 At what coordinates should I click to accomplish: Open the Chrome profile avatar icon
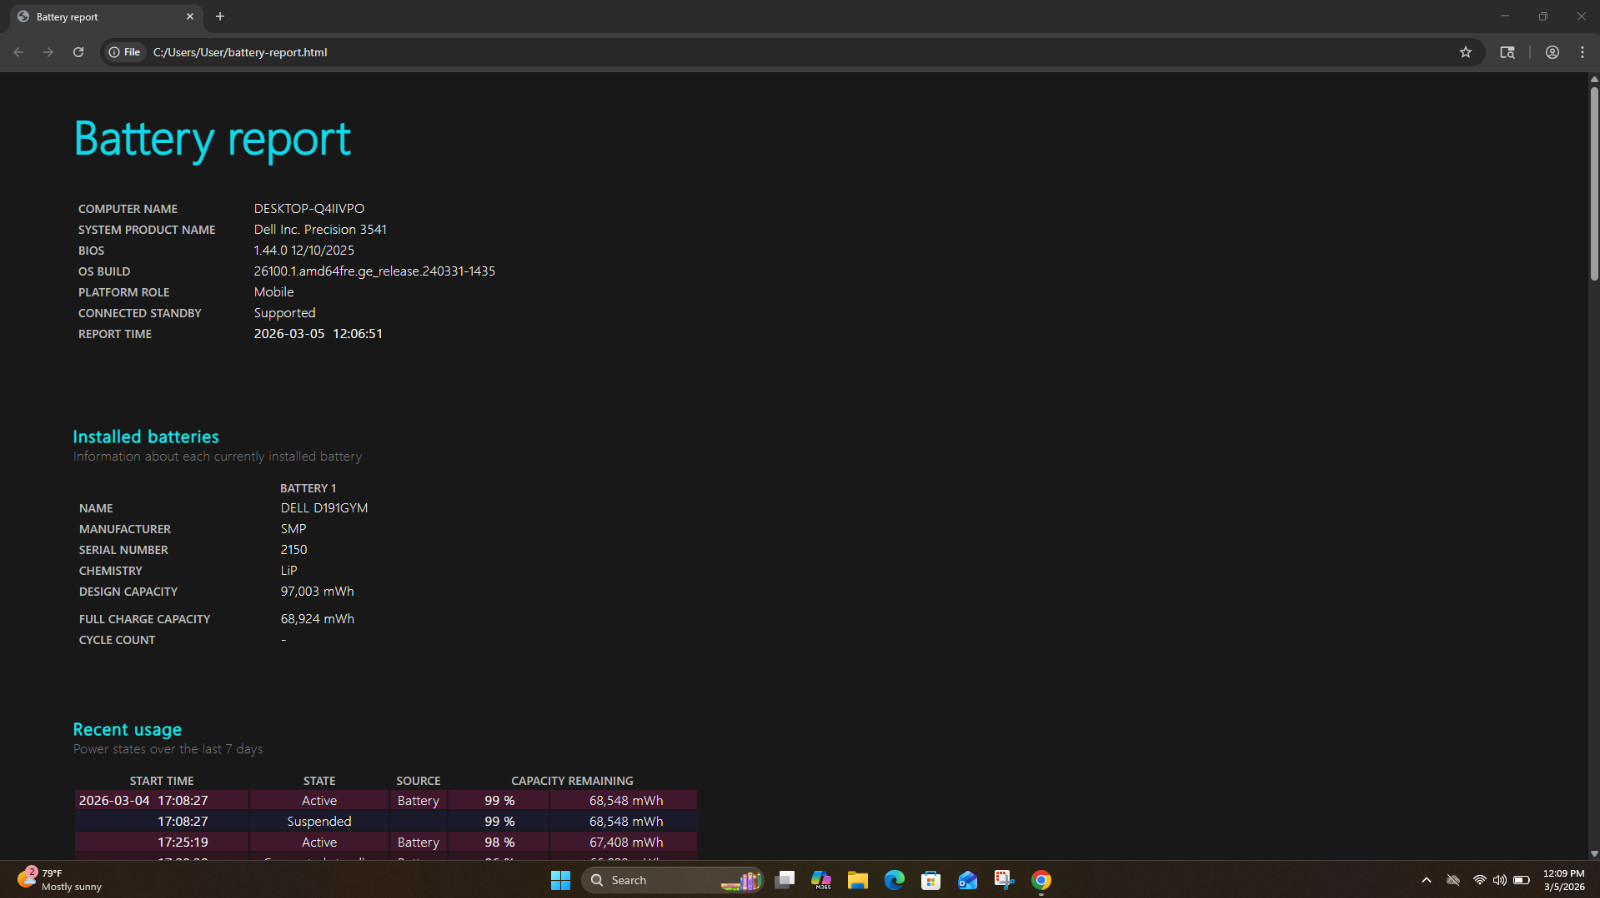pos(1552,52)
